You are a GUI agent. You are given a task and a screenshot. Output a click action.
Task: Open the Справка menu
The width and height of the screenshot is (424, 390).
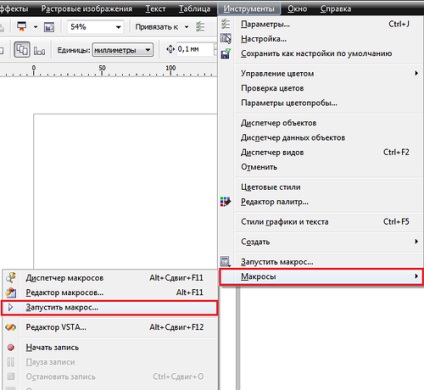335,9
